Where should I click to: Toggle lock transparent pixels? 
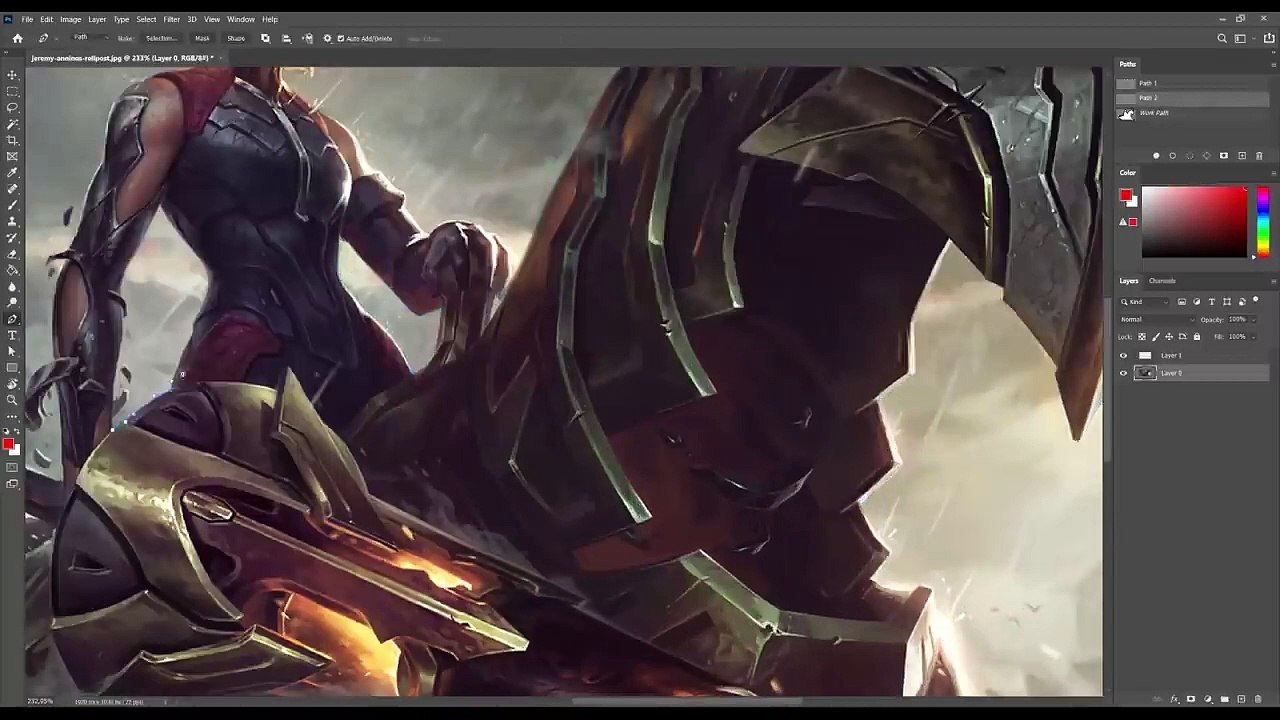[1142, 337]
